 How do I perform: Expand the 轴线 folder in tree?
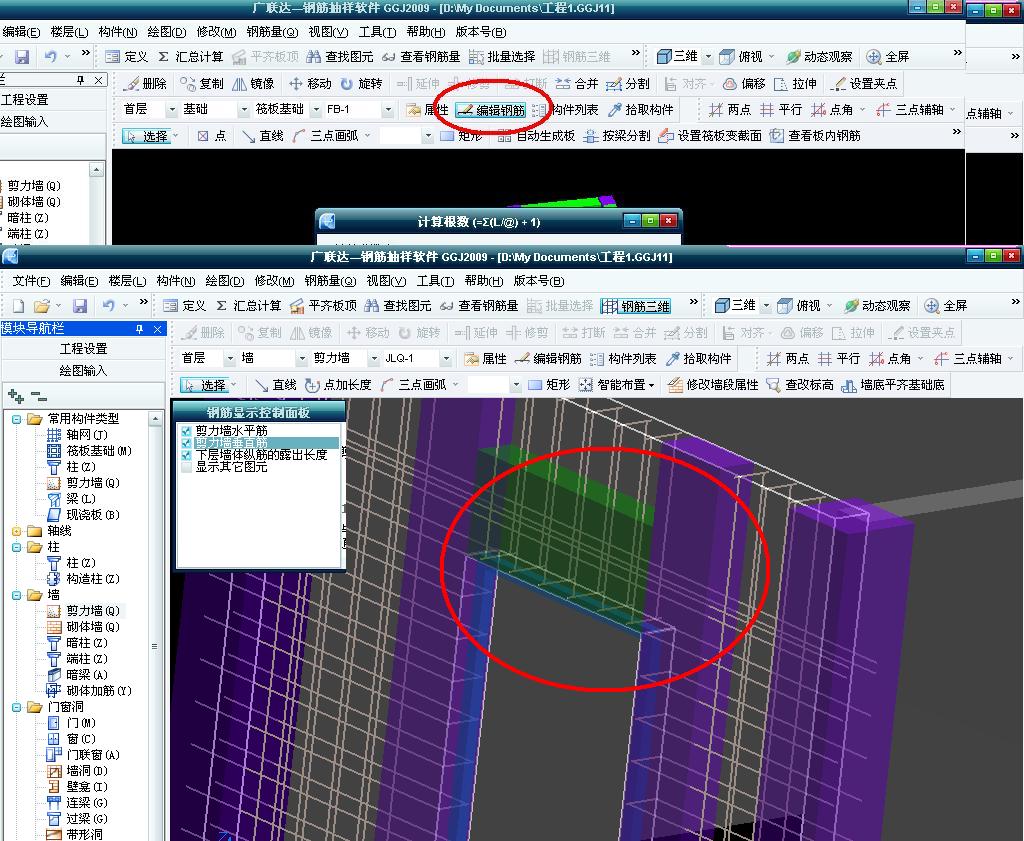pos(17,531)
